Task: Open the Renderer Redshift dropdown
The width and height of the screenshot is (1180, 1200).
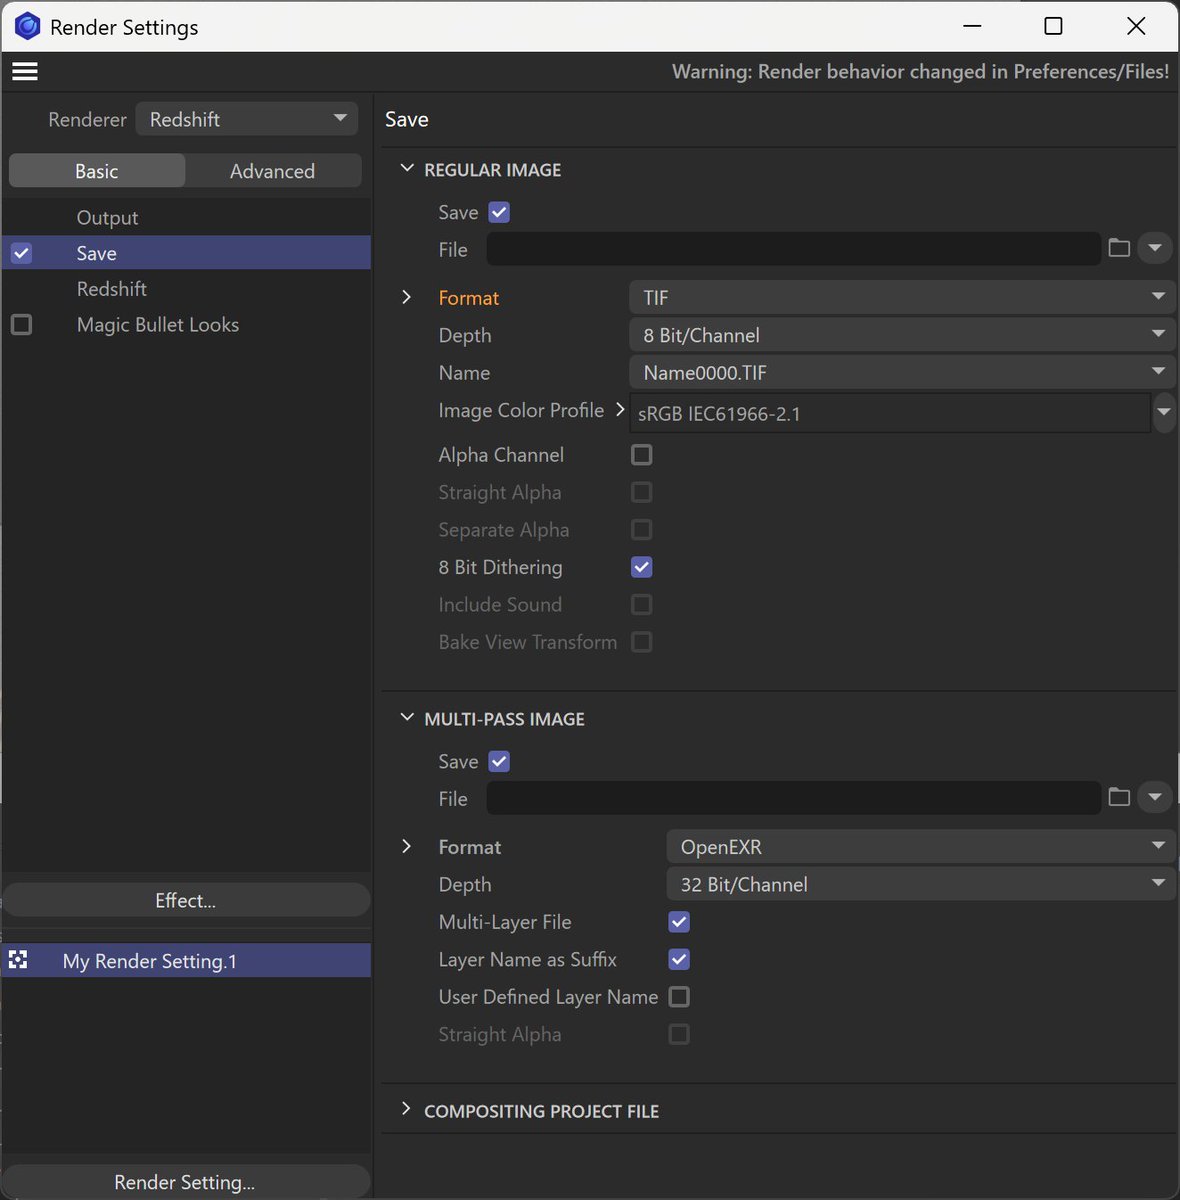Action: (246, 119)
